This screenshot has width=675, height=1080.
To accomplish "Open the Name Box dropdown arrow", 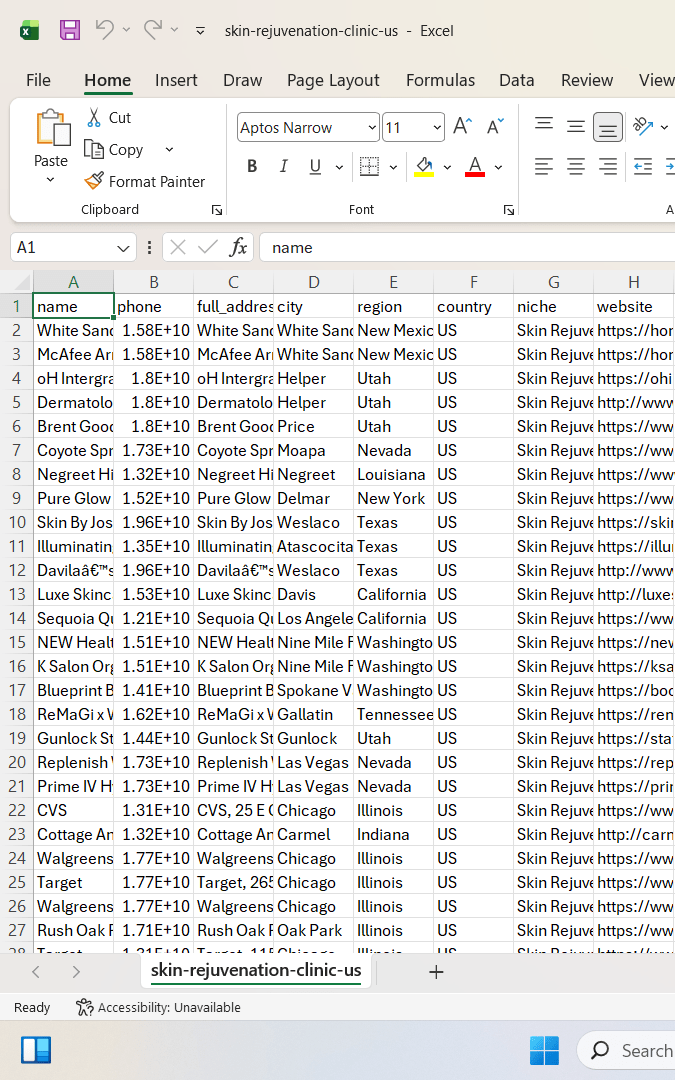I will [123, 248].
